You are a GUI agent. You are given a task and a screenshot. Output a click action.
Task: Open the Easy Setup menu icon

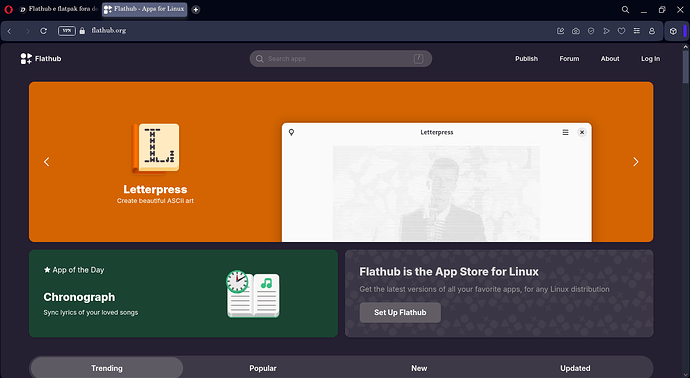(637, 31)
